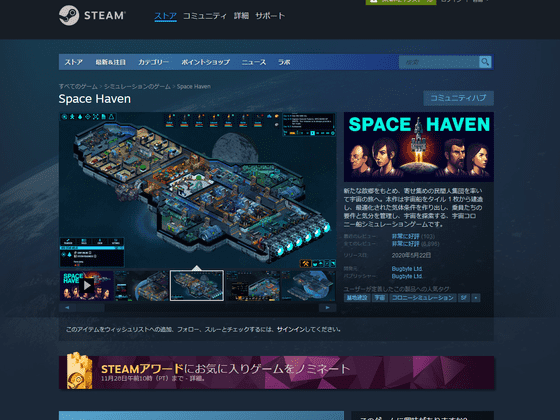560x420 pixels.
Task: Play the Space Haven trailer thumbnail
Action: coord(87,285)
